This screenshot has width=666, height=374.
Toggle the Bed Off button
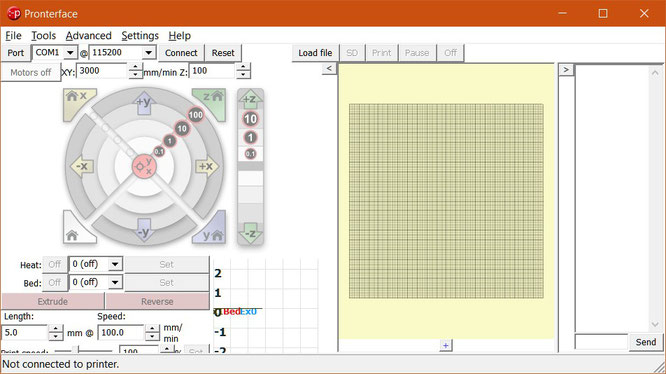[x=54, y=283]
